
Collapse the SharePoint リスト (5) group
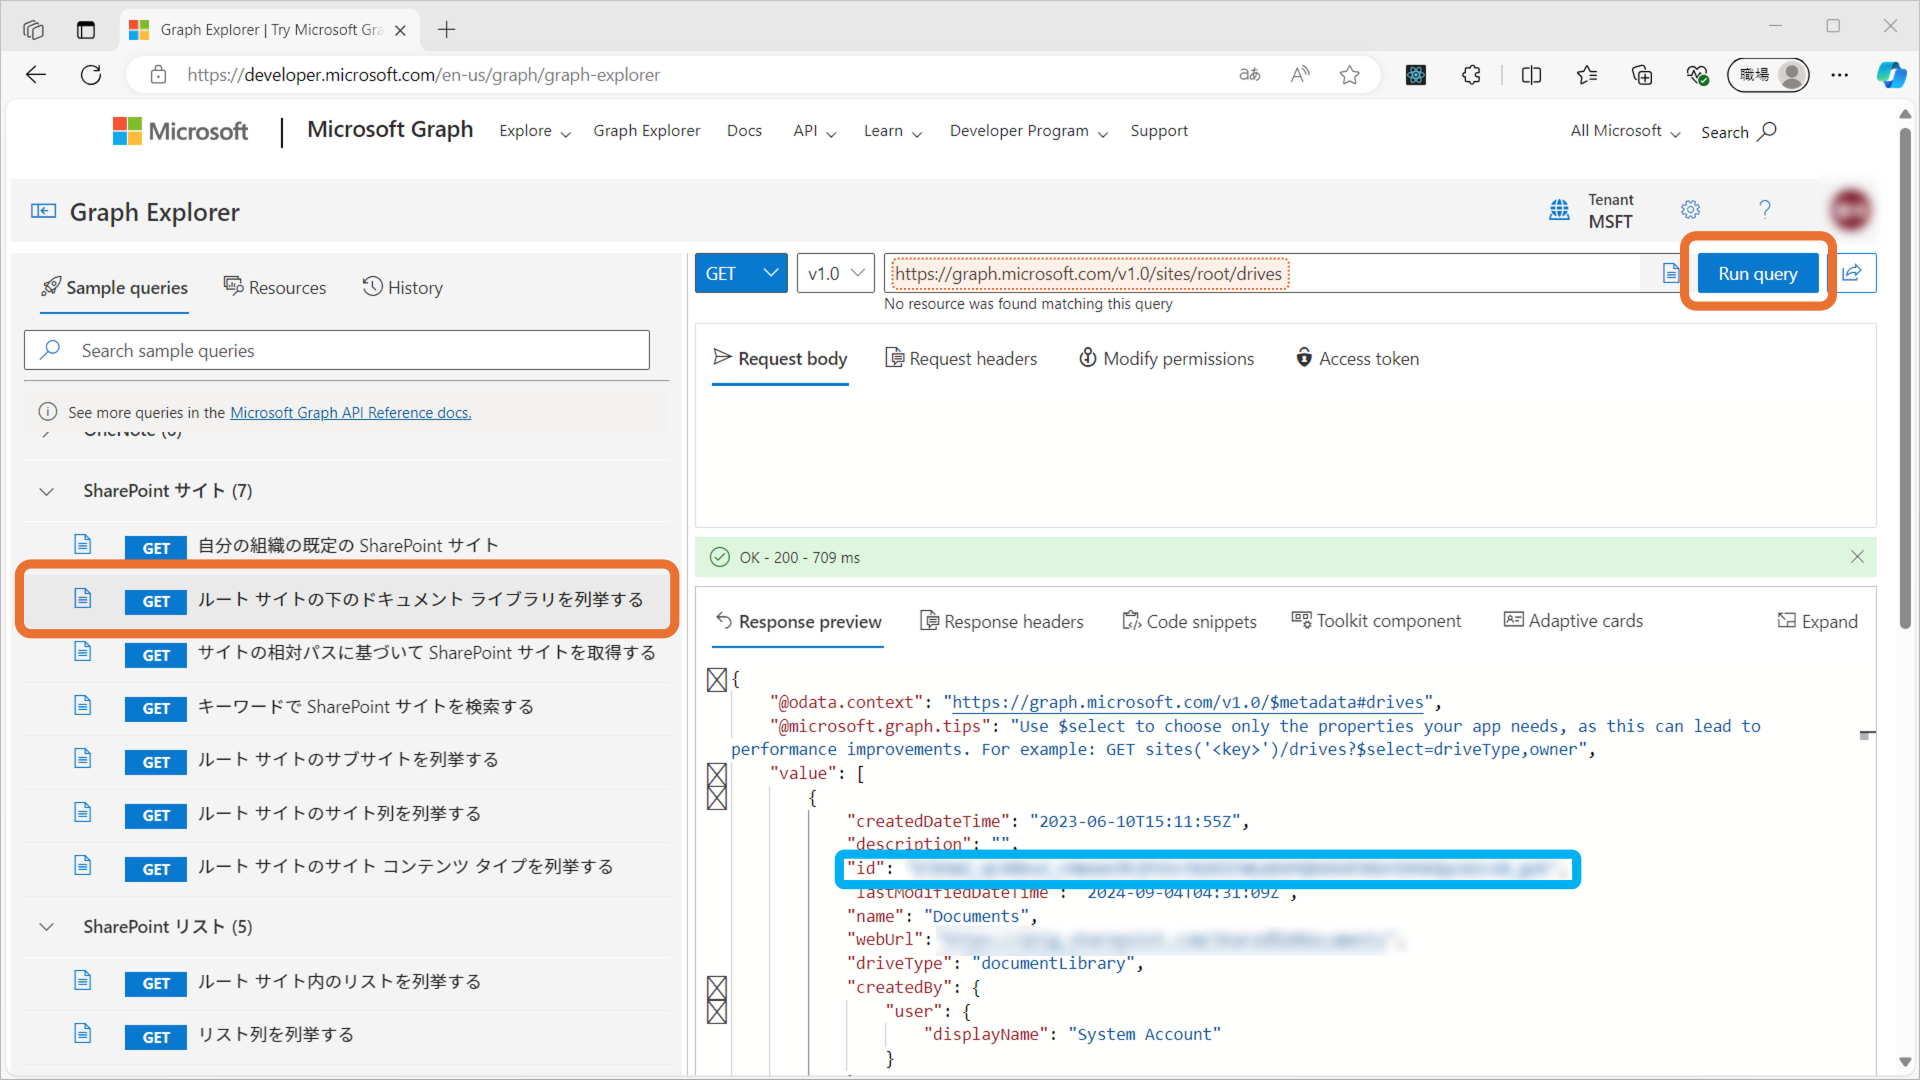[x=47, y=927]
